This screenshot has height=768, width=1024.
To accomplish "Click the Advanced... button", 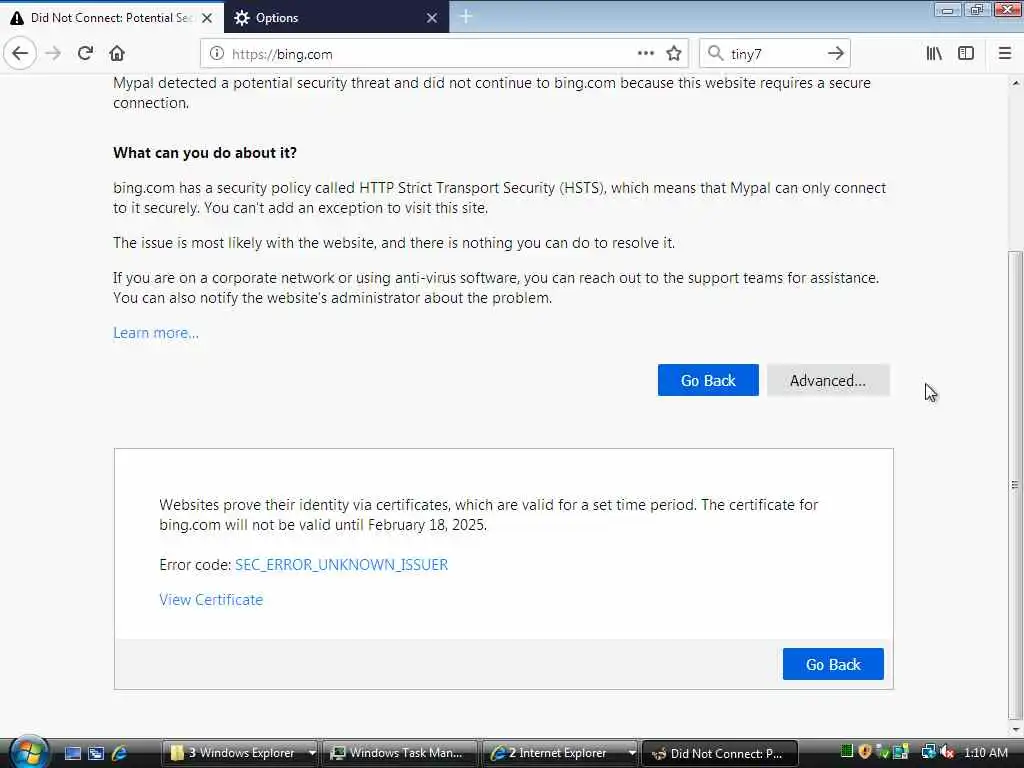I will [x=828, y=380].
